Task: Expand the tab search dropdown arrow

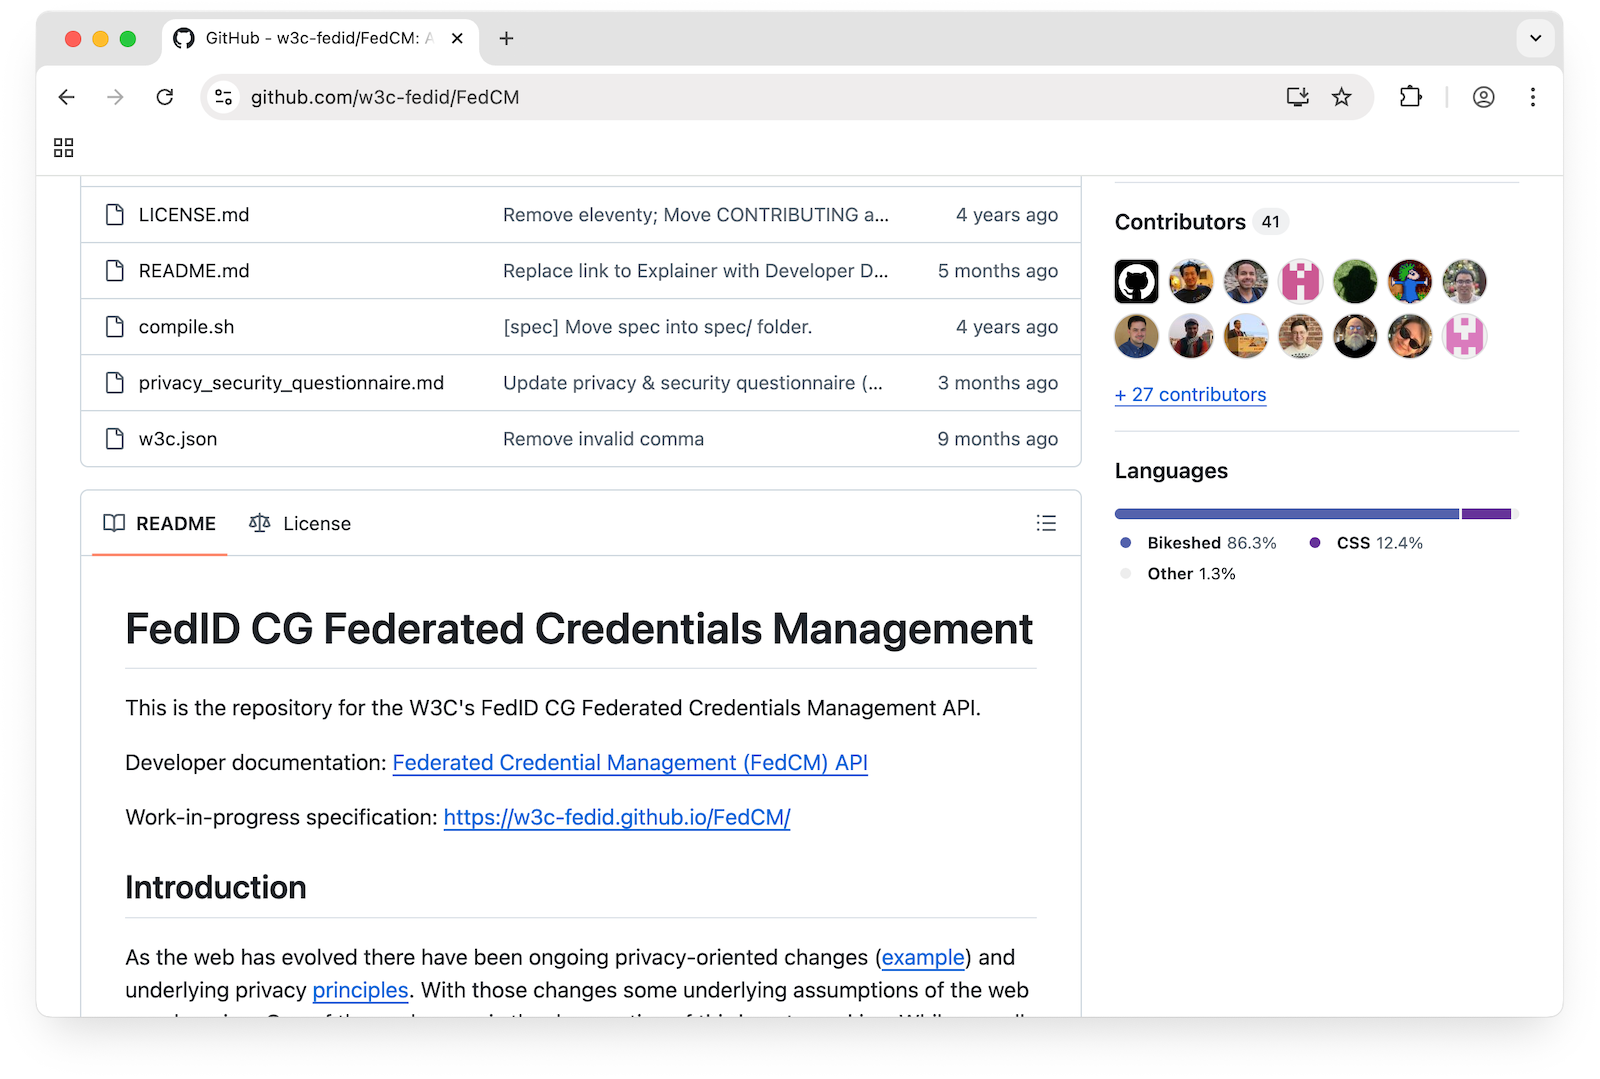Action: click(x=1535, y=38)
